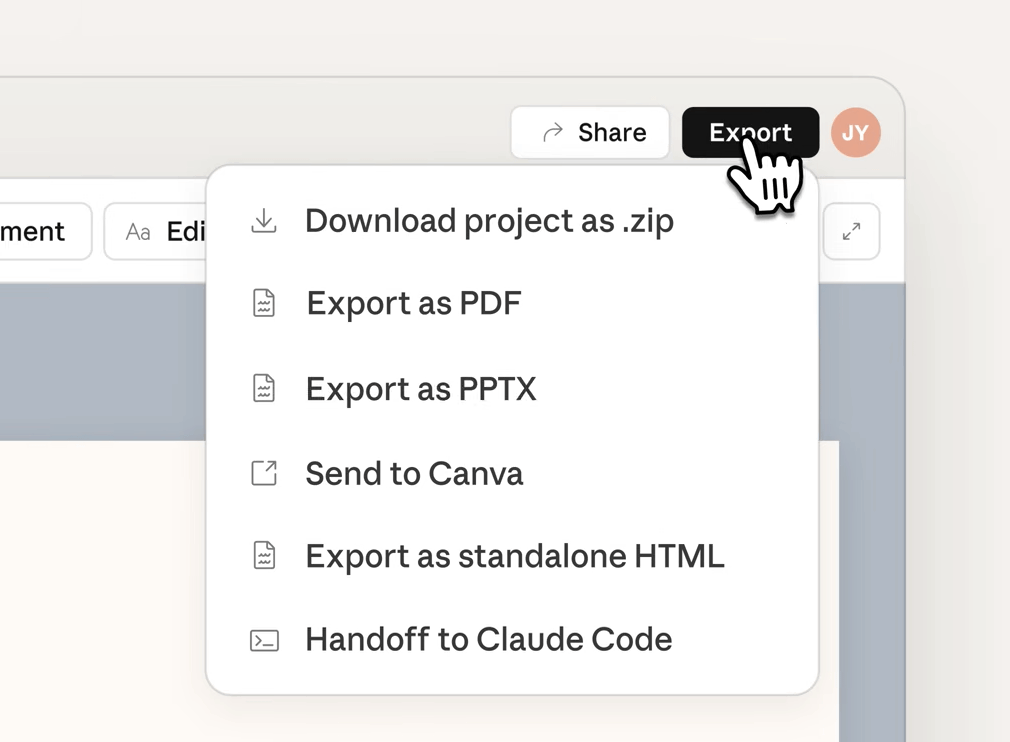Select Handoff to Claude Code
This screenshot has width=1010, height=742.
(488, 640)
